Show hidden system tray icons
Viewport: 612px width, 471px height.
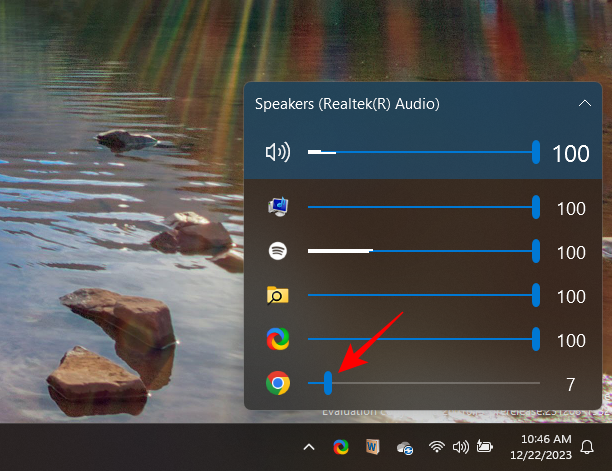(x=309, y=447)
